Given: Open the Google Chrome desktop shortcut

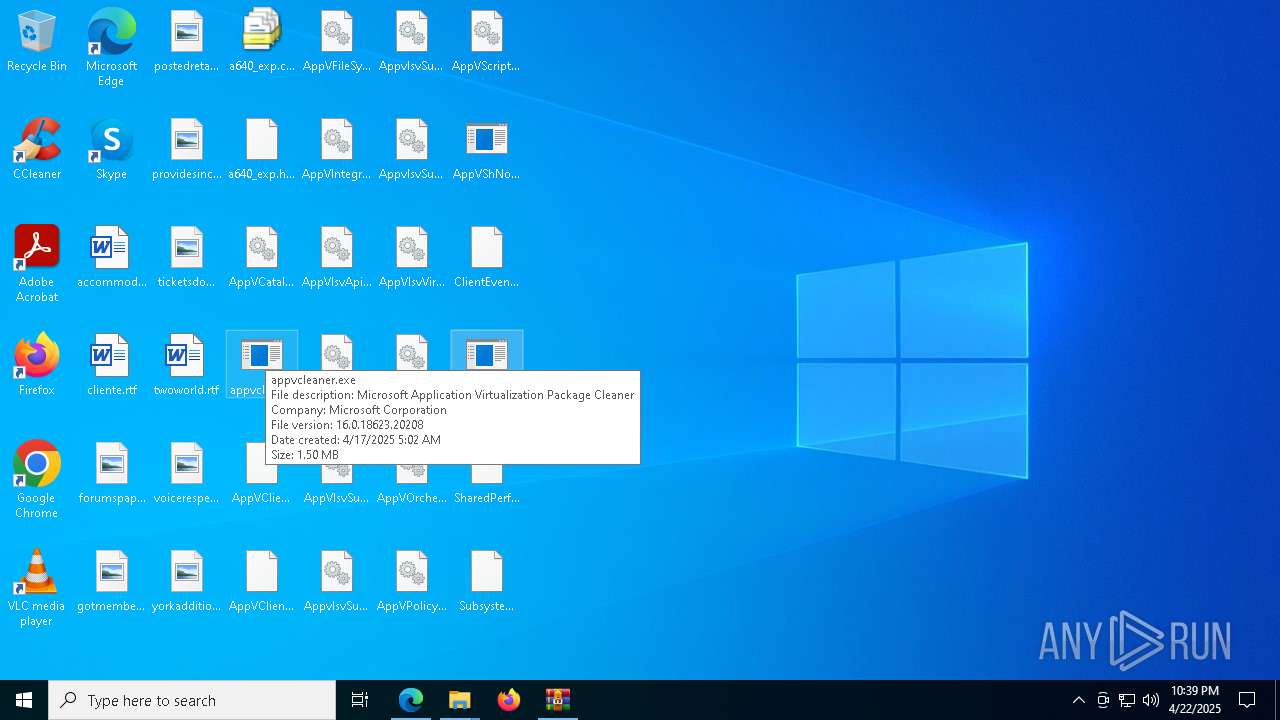Looking at the screenshot, I should click(x=37, y=480).
